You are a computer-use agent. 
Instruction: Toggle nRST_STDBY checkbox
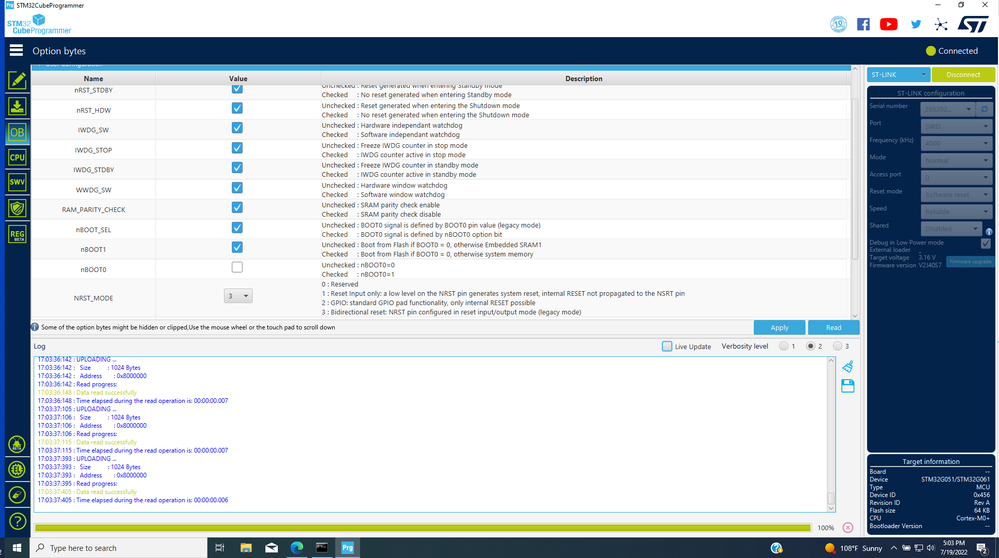[x=237, y=89]
